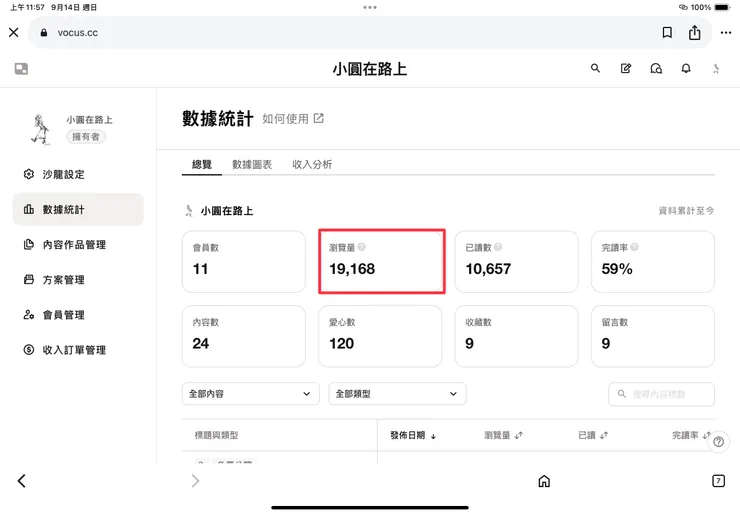Tap the battery indicator in status bar
Image resolution: width=740 pixels, height=514 pixels.
pos(722,7)
